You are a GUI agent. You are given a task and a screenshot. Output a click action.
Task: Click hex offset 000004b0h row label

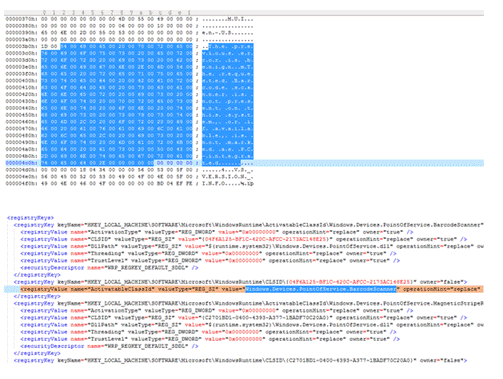(x=22, y=156)
